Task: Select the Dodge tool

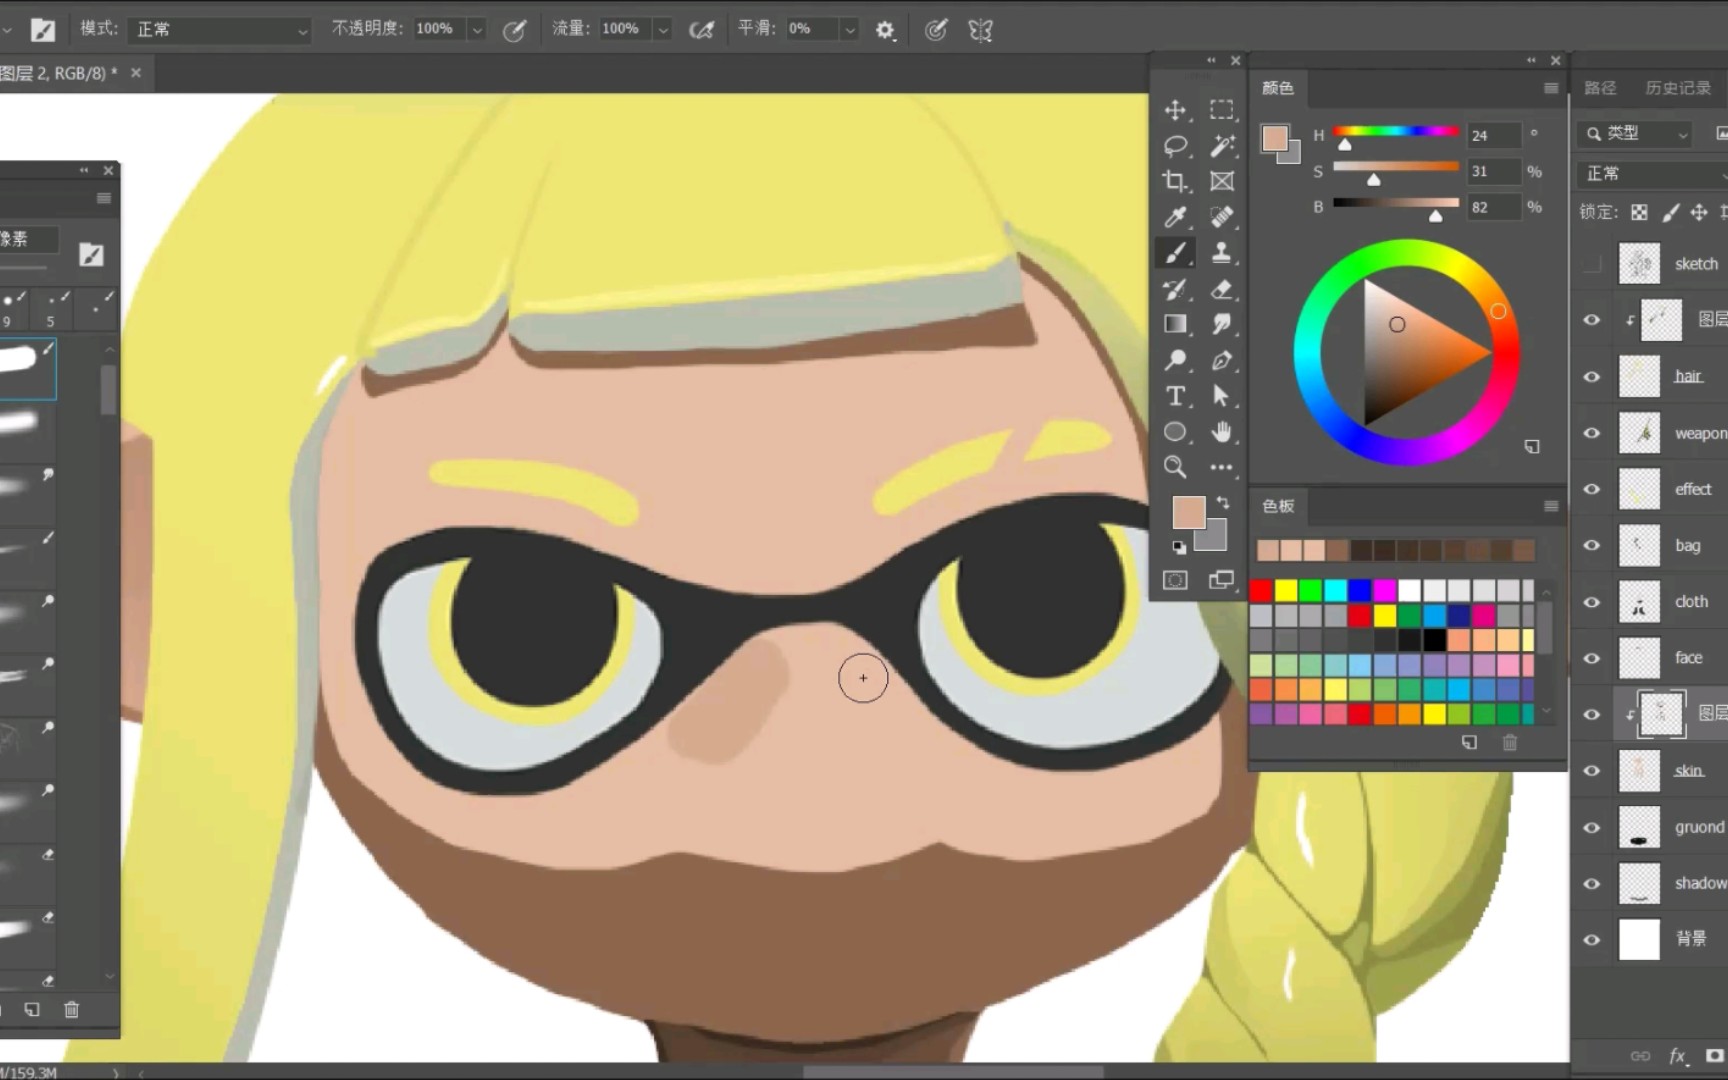Action: pyautogui.click(x=1175, y=360)
